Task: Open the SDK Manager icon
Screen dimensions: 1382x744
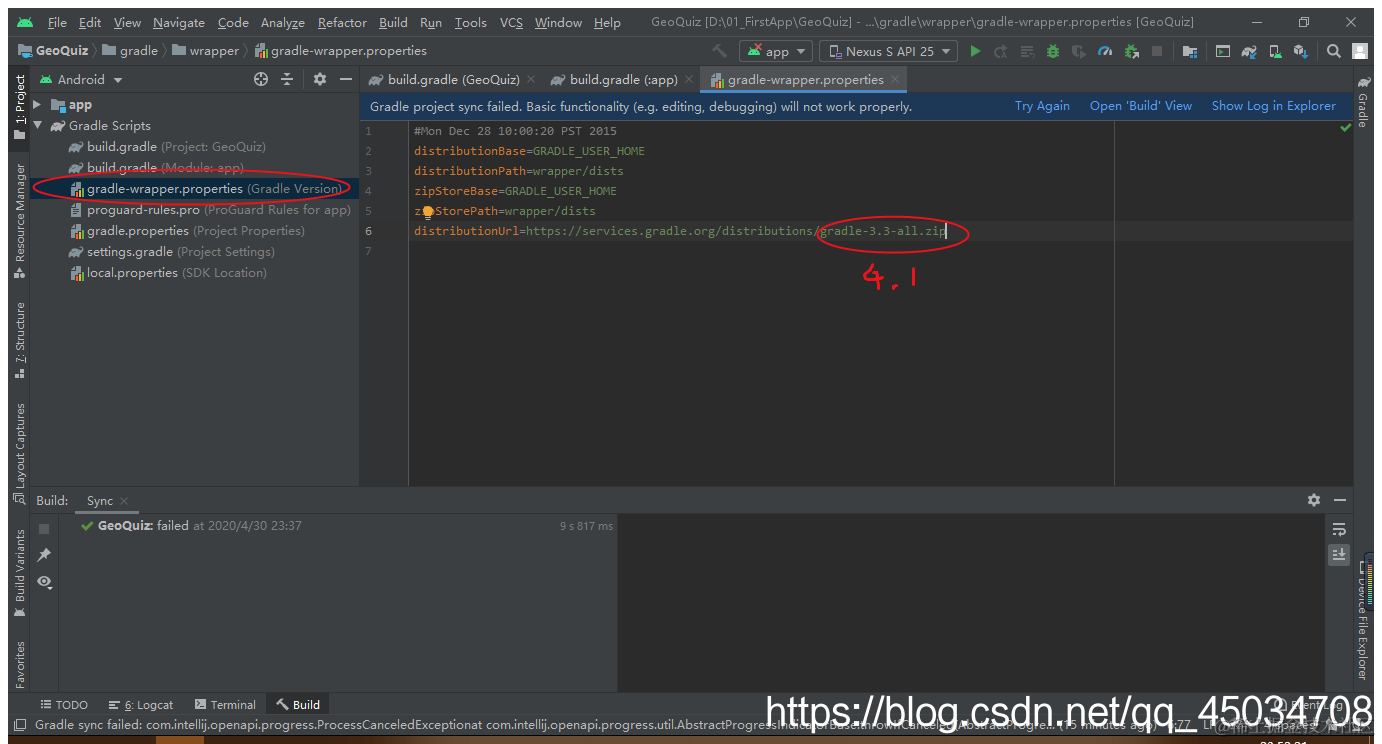Action: [x=1300, y=51]
